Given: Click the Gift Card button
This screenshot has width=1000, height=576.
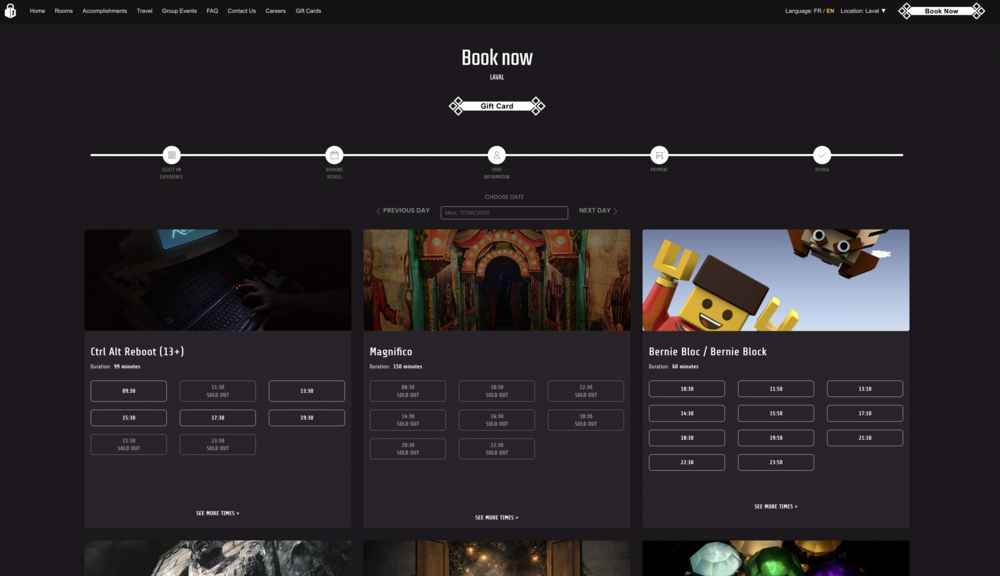Looking at the screenshot, I should click(x=497, y=106).
